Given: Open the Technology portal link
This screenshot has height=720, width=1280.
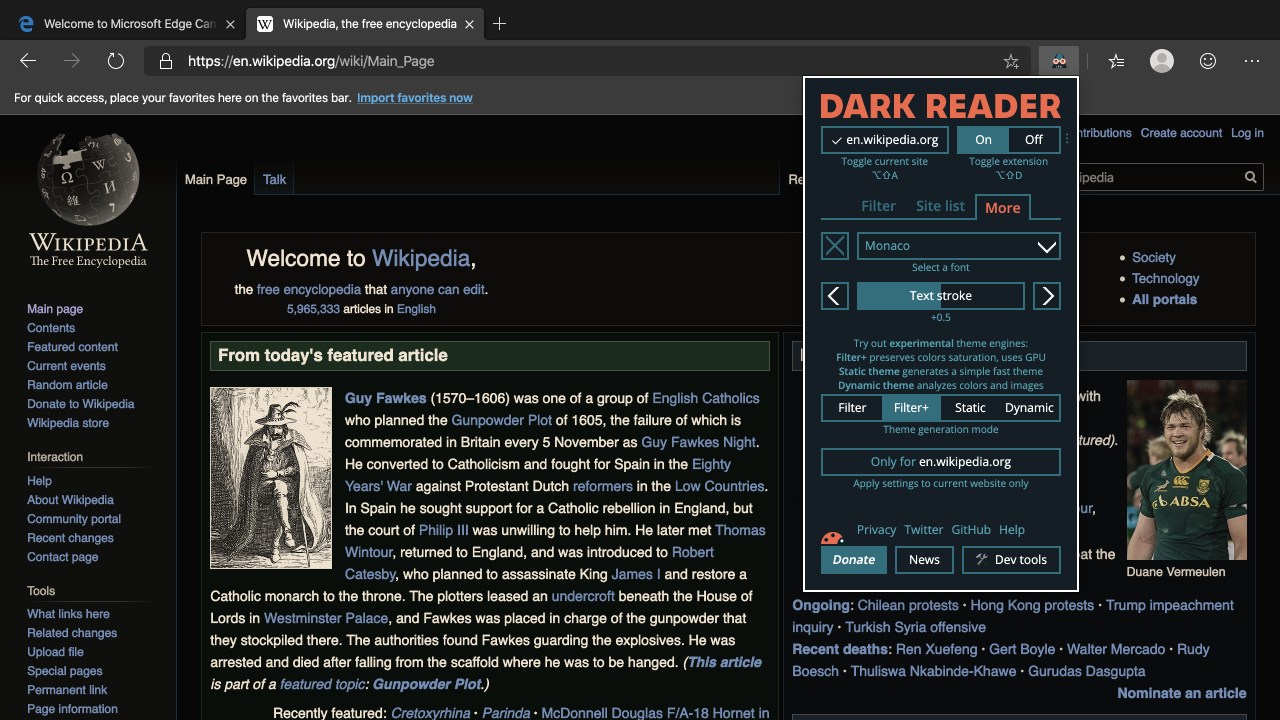Looking at the screenshot, I should 1165,279.
